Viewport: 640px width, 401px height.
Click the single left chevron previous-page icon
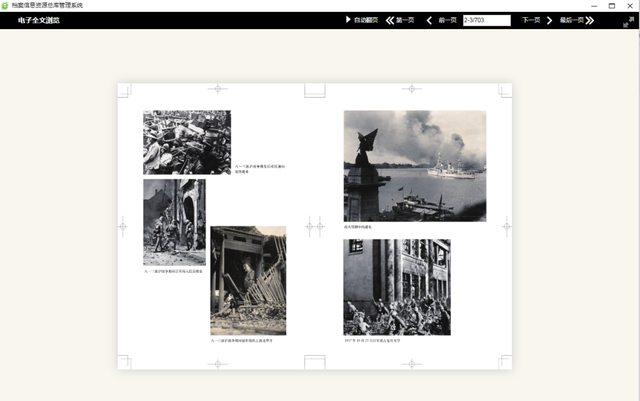coord(430,20)
